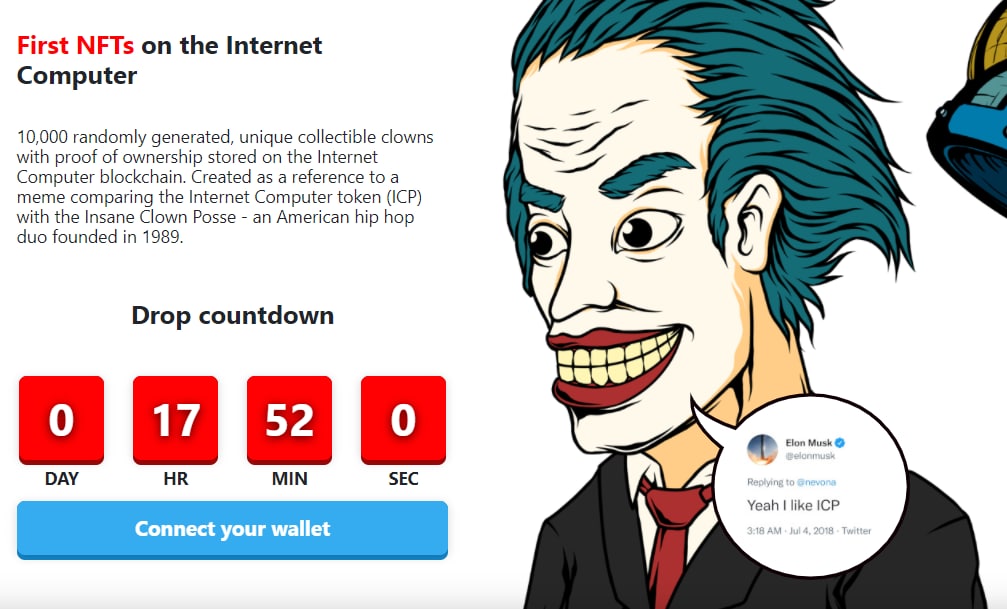1007x609 pixels.
Task: Click the clown's grinning mouth
Action: 613,365
